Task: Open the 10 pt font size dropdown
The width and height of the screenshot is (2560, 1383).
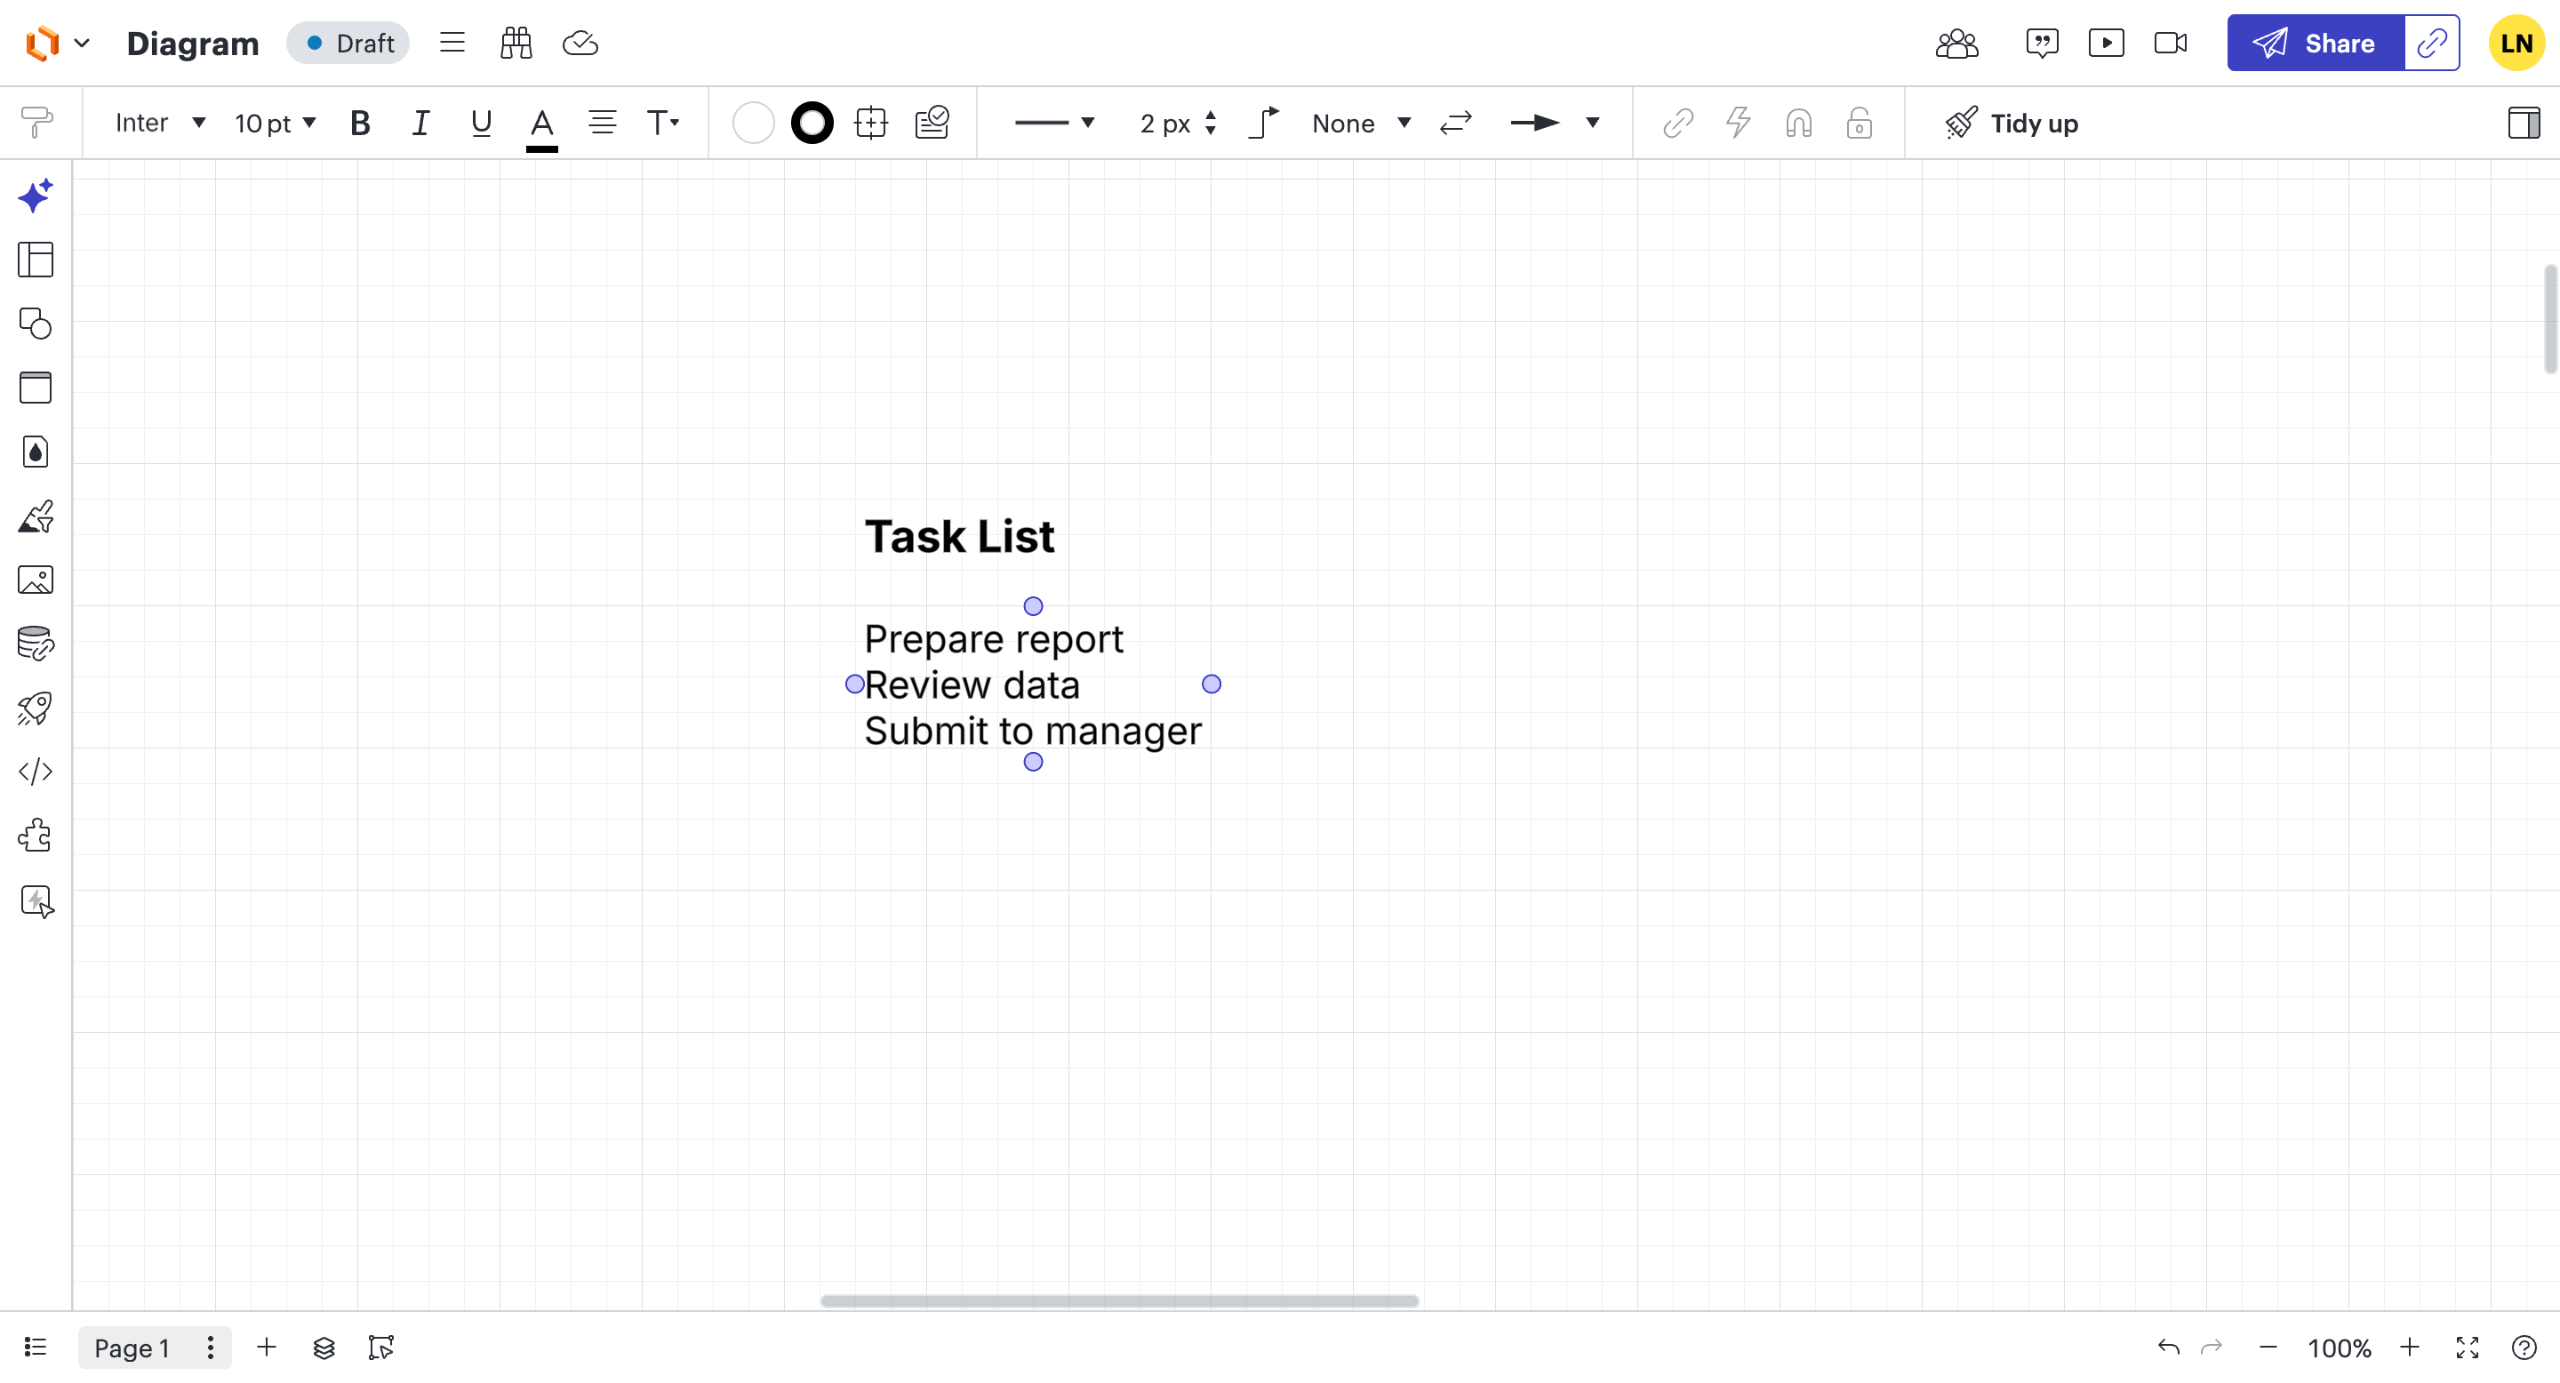Action: pyautogui.click(x=275, y=123)
